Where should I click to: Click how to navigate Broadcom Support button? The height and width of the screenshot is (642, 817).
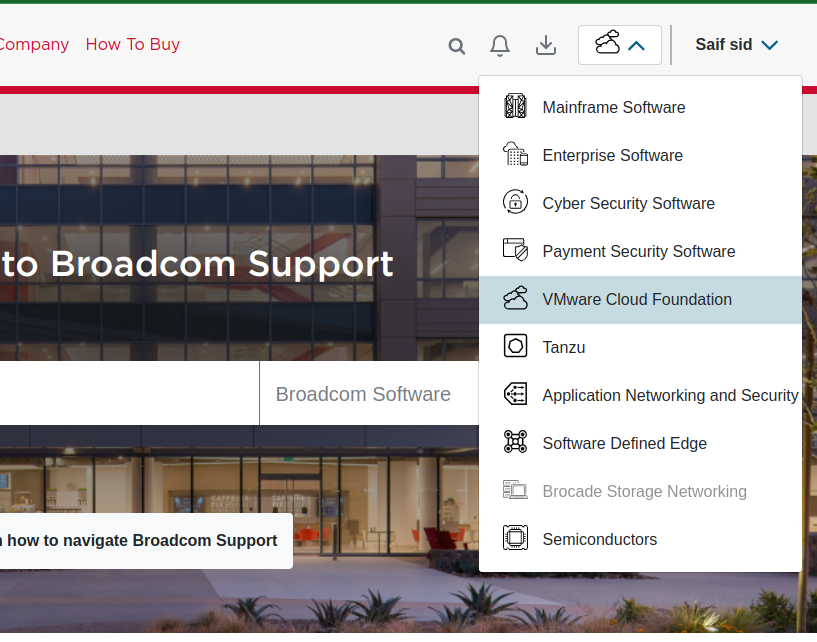tap(146, 541)
